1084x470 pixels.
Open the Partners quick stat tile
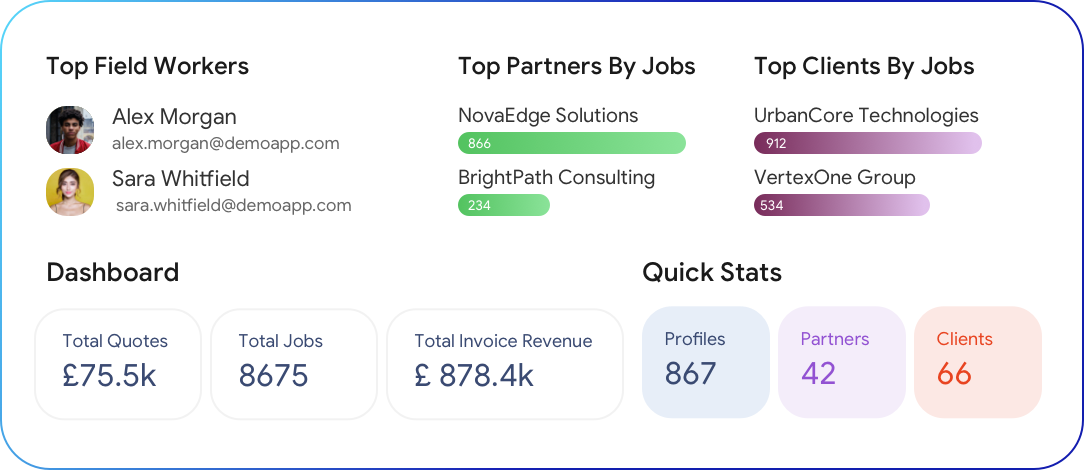pyautogui.click(x=841, y=361)
